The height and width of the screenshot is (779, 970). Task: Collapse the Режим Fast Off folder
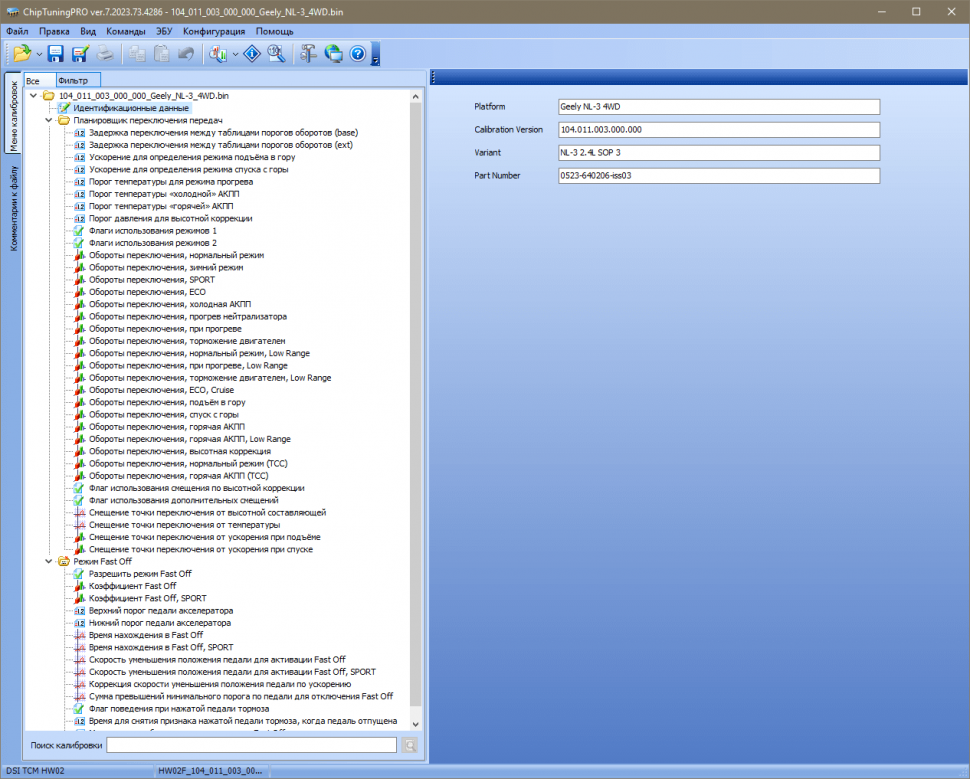[x=49, y=562]
